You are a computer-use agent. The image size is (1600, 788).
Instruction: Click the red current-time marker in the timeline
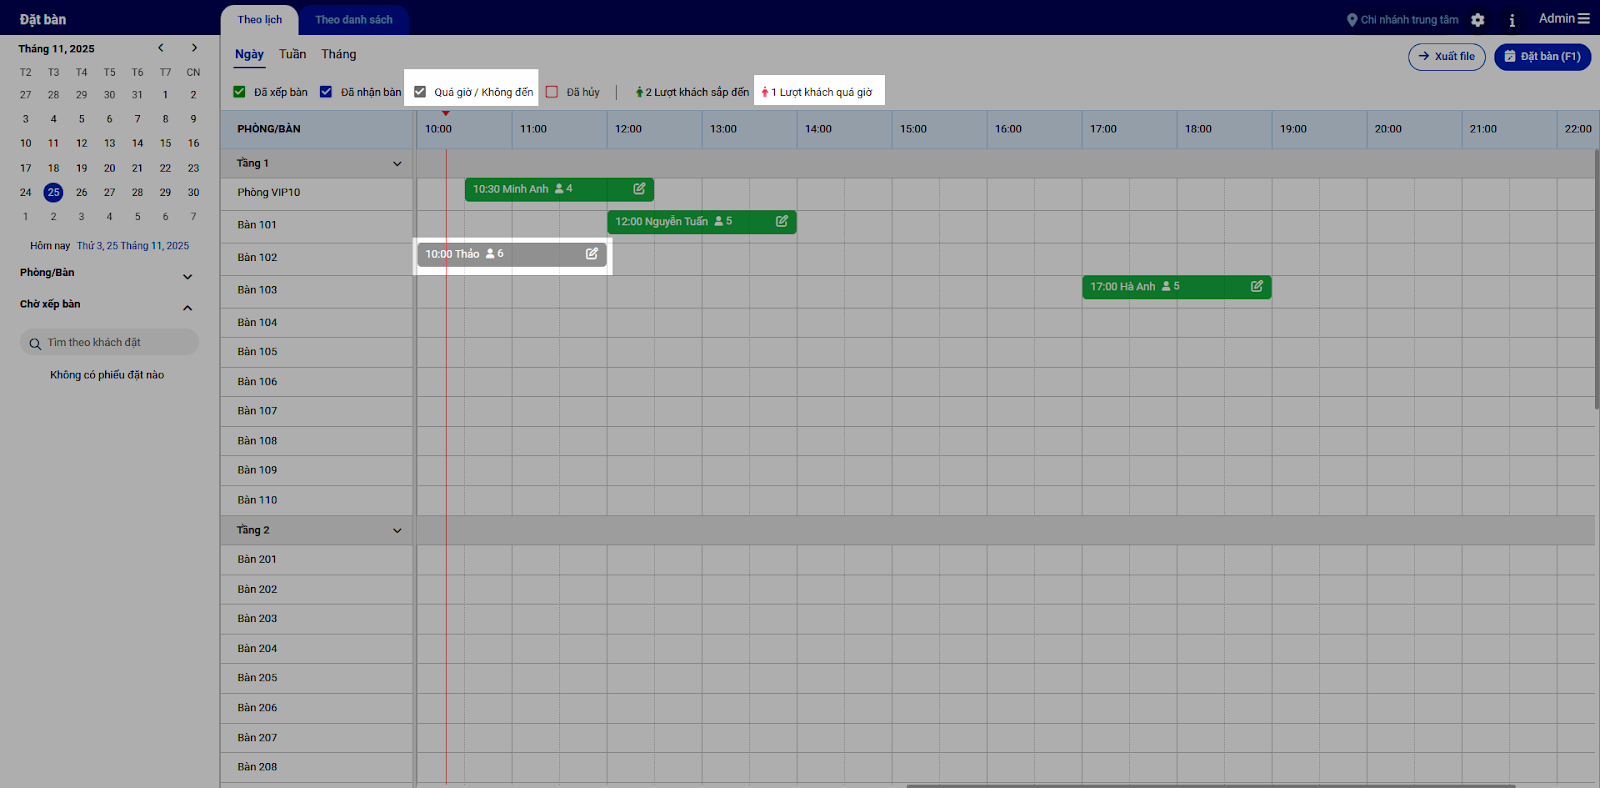[446, 113]
